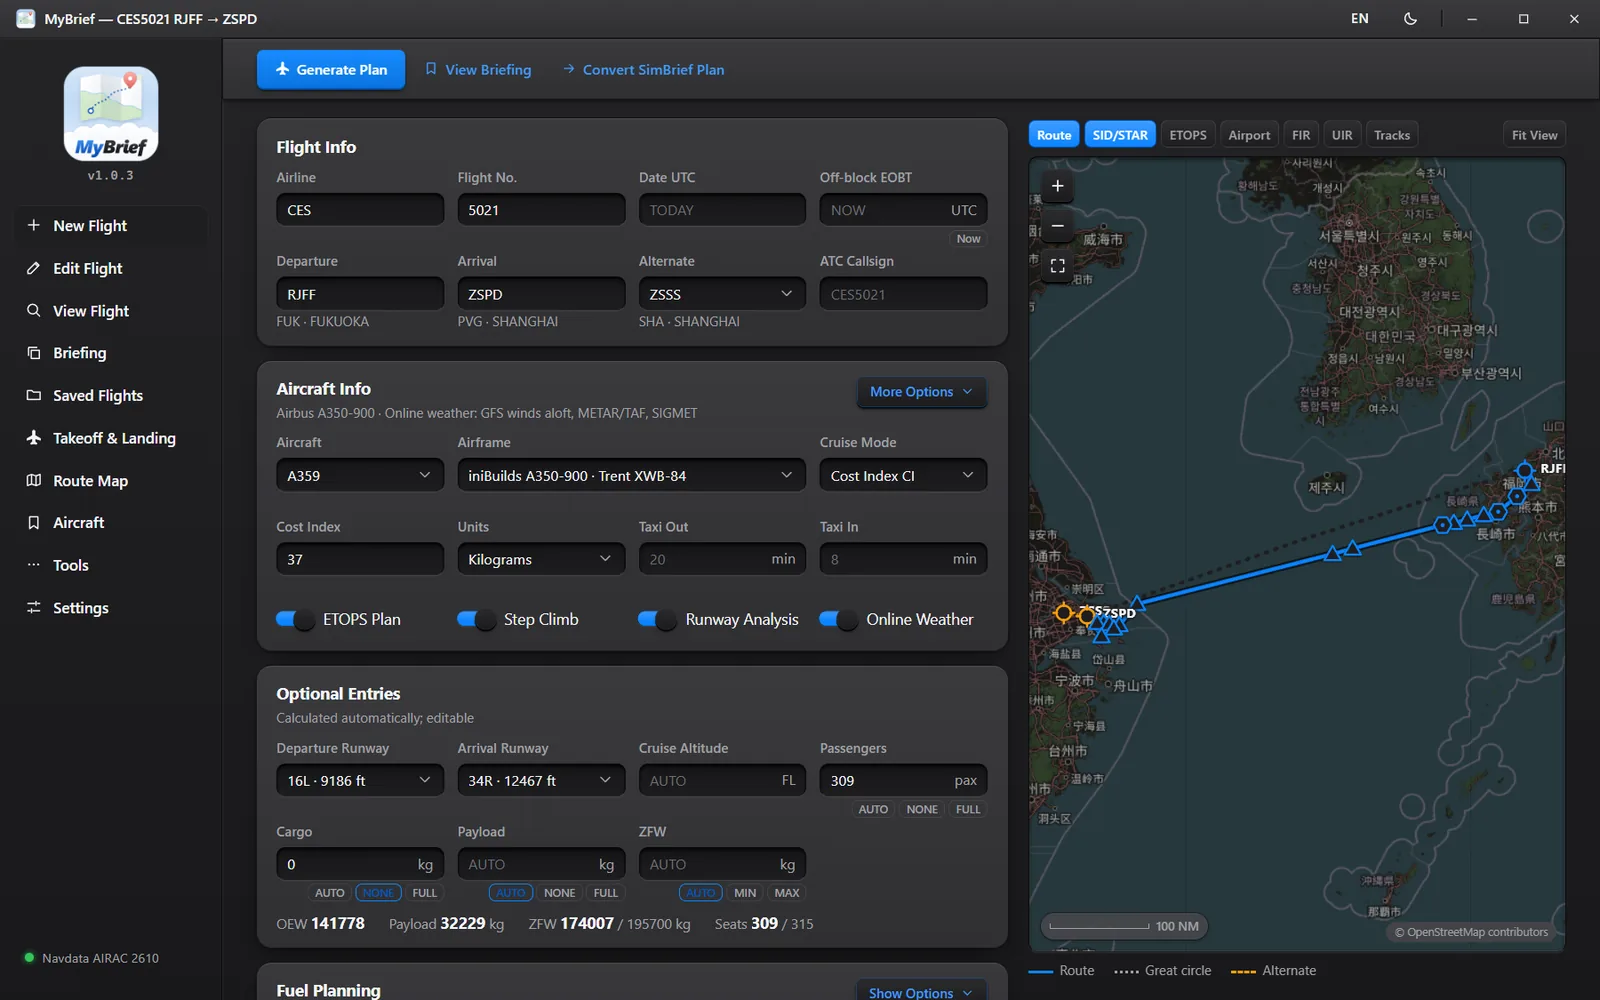Open the Aircraft A359 dropdown

click(360, 476)
